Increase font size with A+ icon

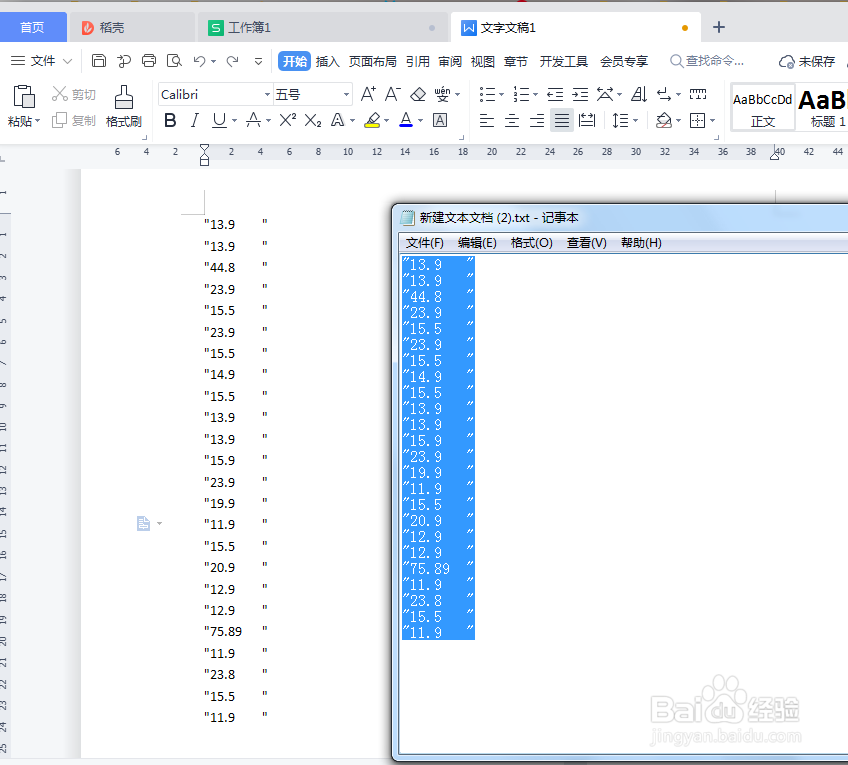(x=369, y=93)
